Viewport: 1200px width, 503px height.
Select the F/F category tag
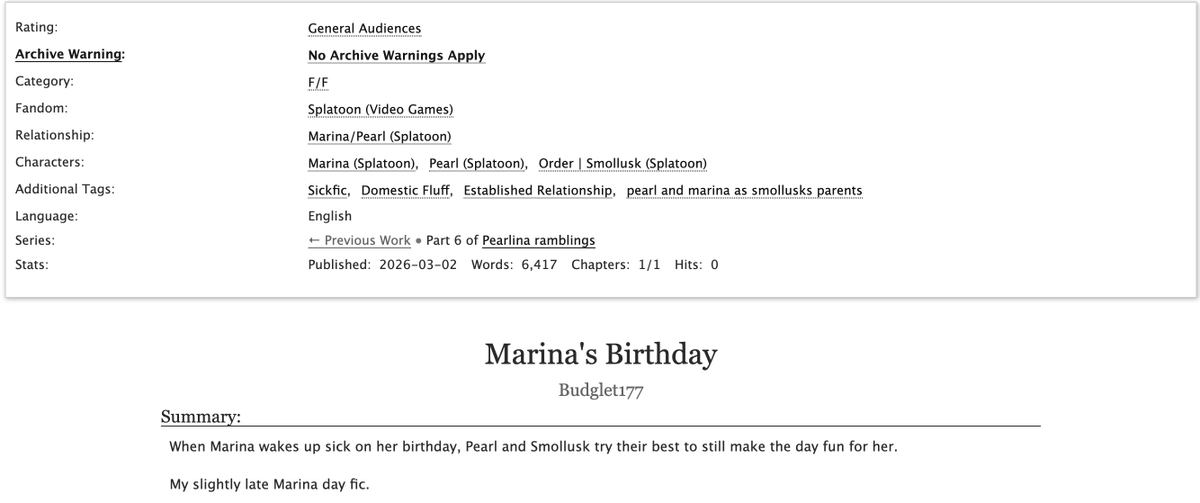pyautogui.click(x=318, y=82)
